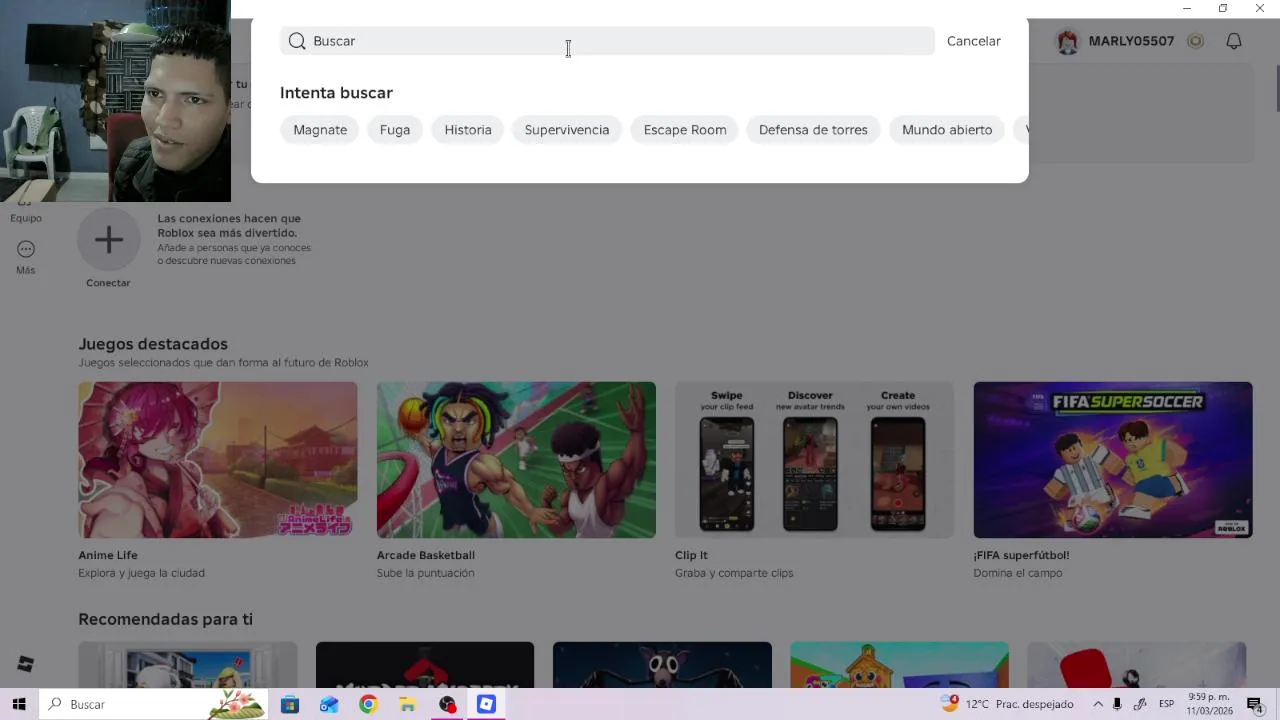This screenshot has width=1280, height=720.
Task: Open the recording app taskbar icon
Action: (x=447, y=704)
